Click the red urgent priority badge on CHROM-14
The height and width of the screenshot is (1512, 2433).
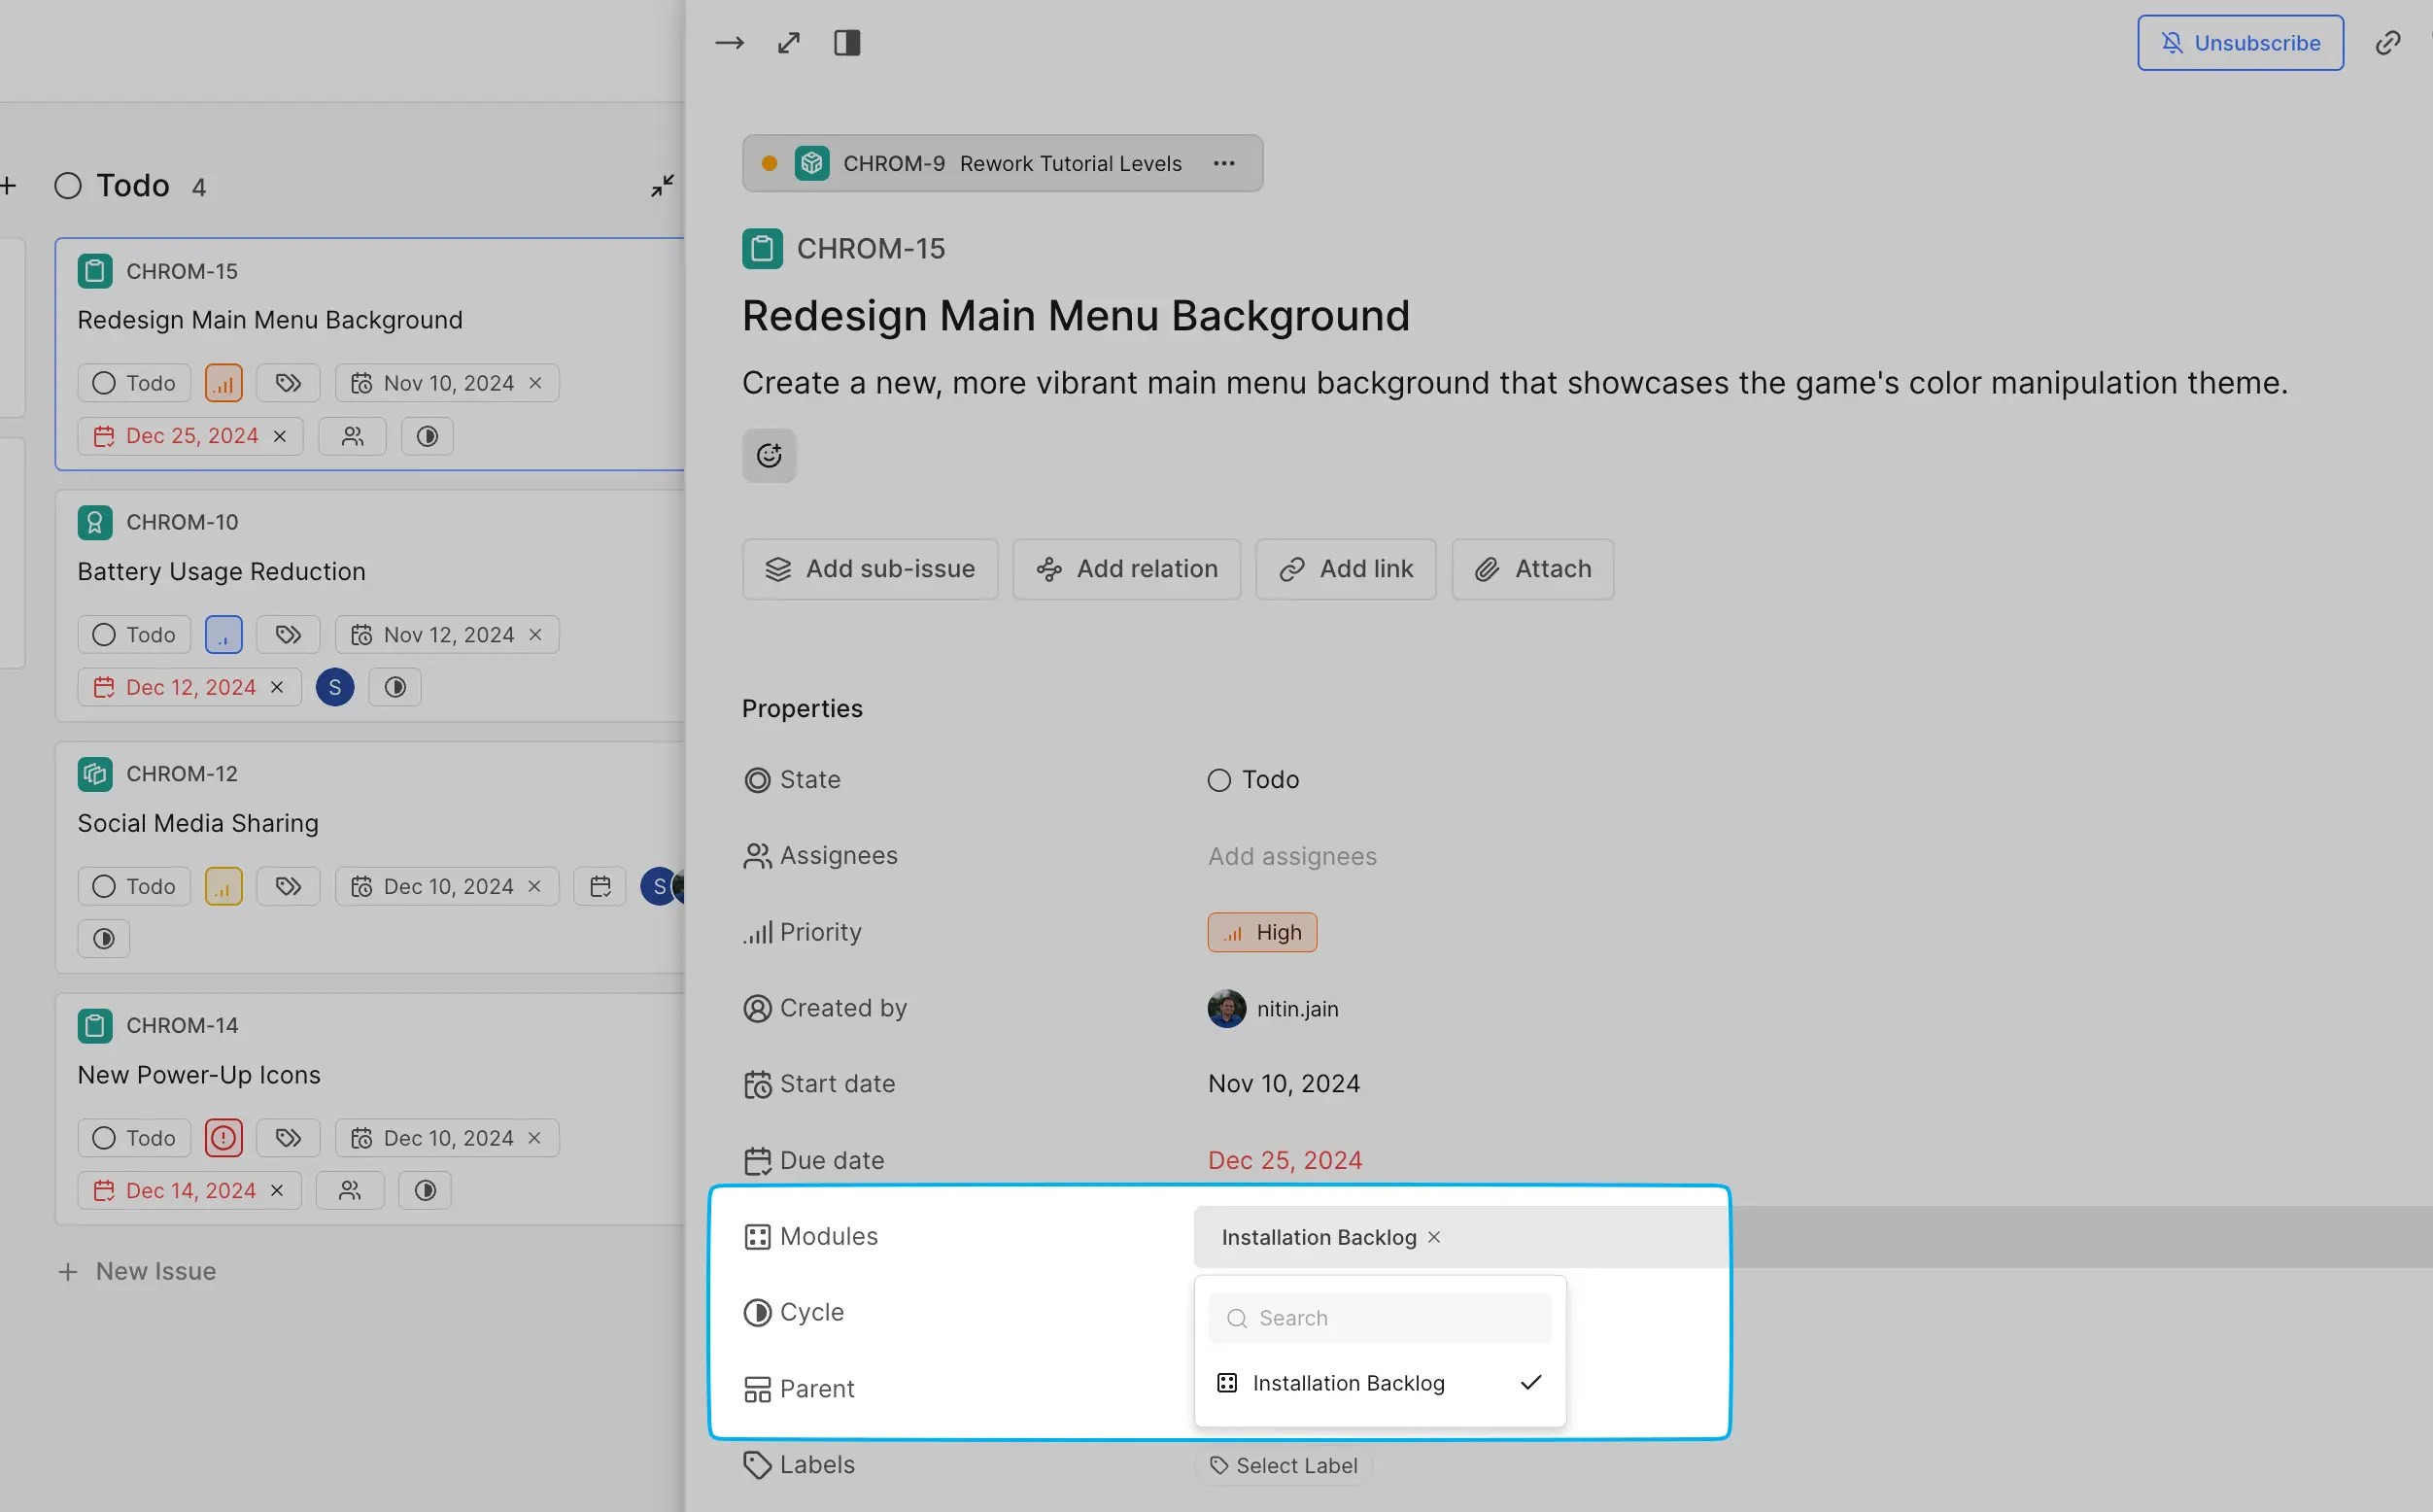point(223,1138)
